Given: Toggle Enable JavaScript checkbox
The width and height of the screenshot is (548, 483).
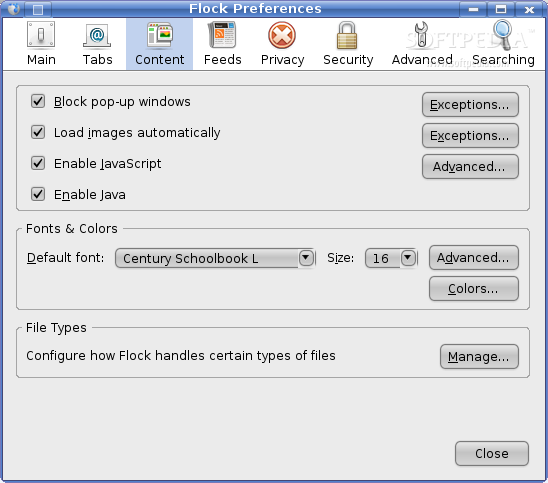Looking at the screenshot, I should (x=38, y=163).
